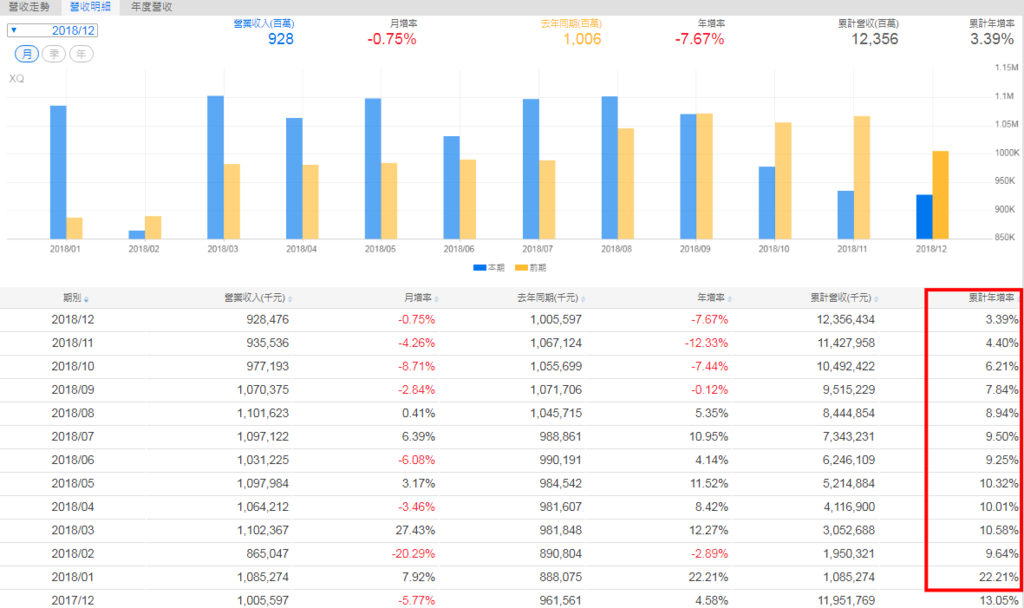
Task: Switch to the 年 yearly period toggle
Action: click(x=81, y=54)
